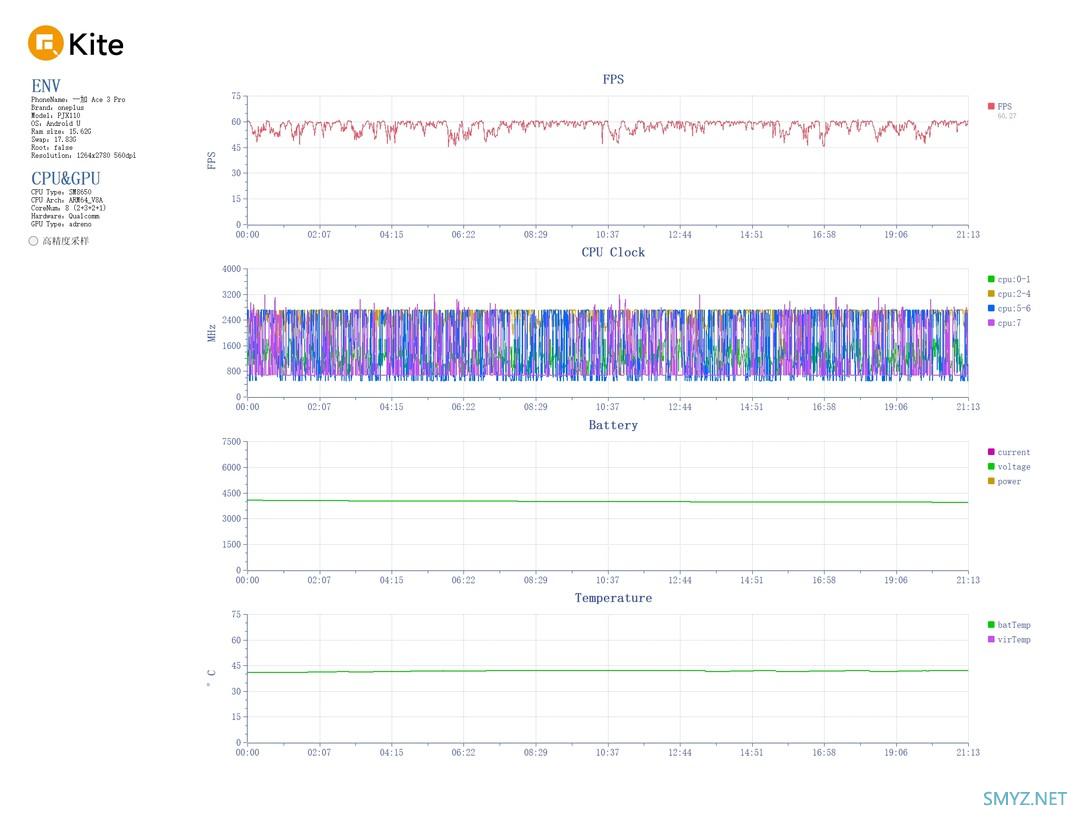Select the 'GPU Type: adreno' line
The height and width of the screenshot is (818, 1080).
pyautogui.click(x=61, y=224)
